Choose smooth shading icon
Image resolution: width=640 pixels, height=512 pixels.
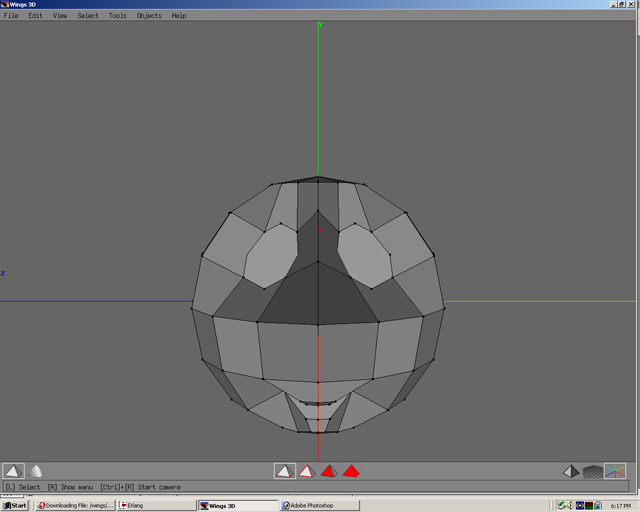(x=36, y=471)
